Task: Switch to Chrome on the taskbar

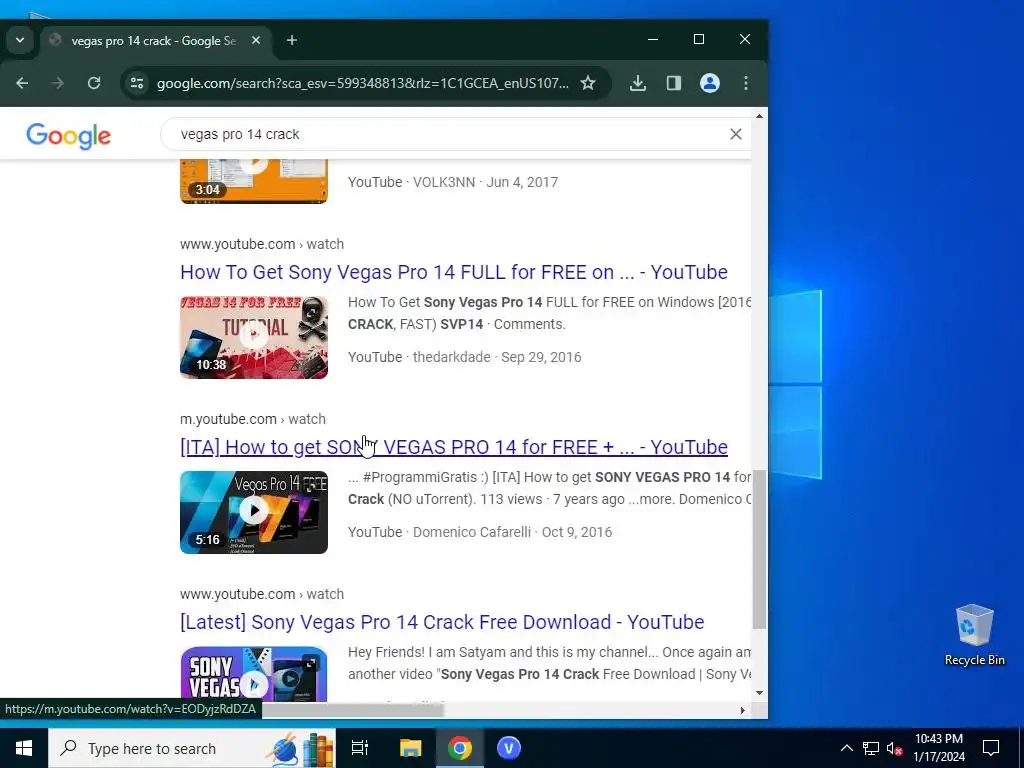Action: click(x=460, y=748)
